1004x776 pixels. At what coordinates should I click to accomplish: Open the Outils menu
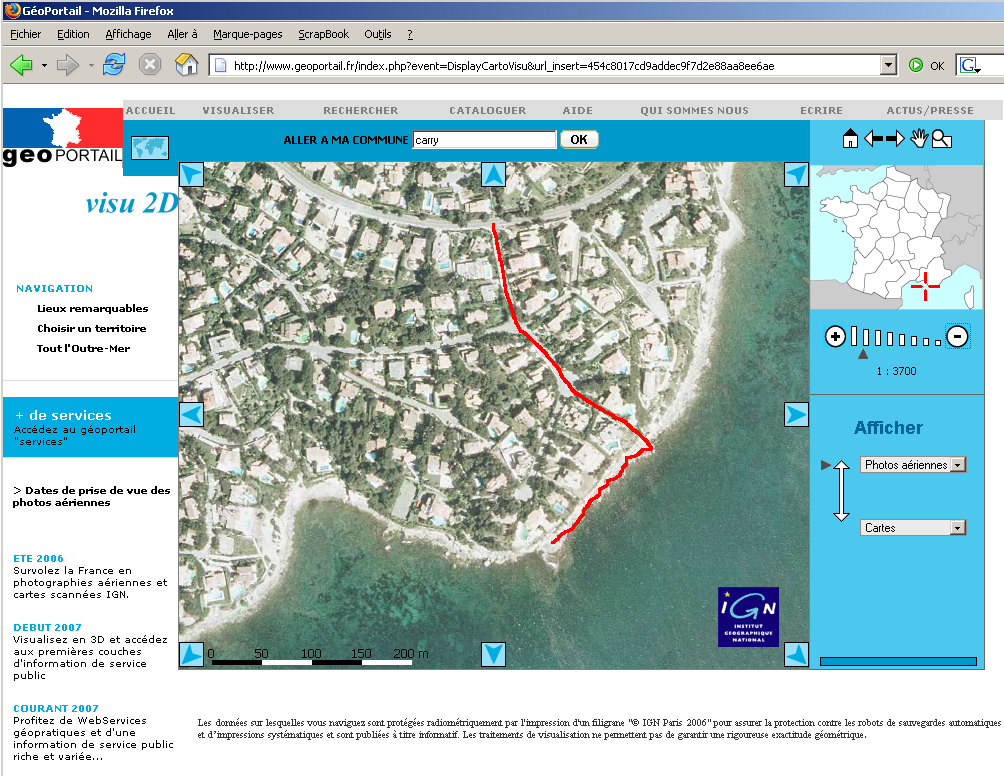click(x=378, y=34)
